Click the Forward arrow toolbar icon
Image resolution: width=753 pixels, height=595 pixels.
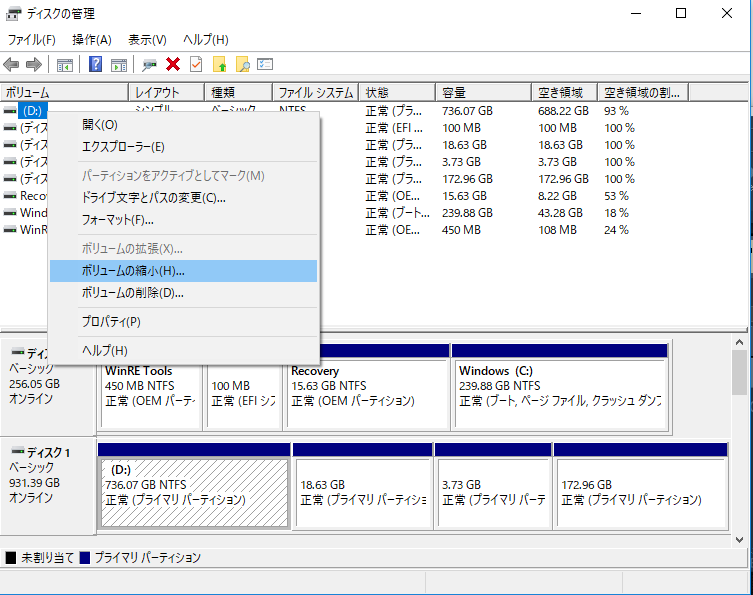[x=34, y=64]
